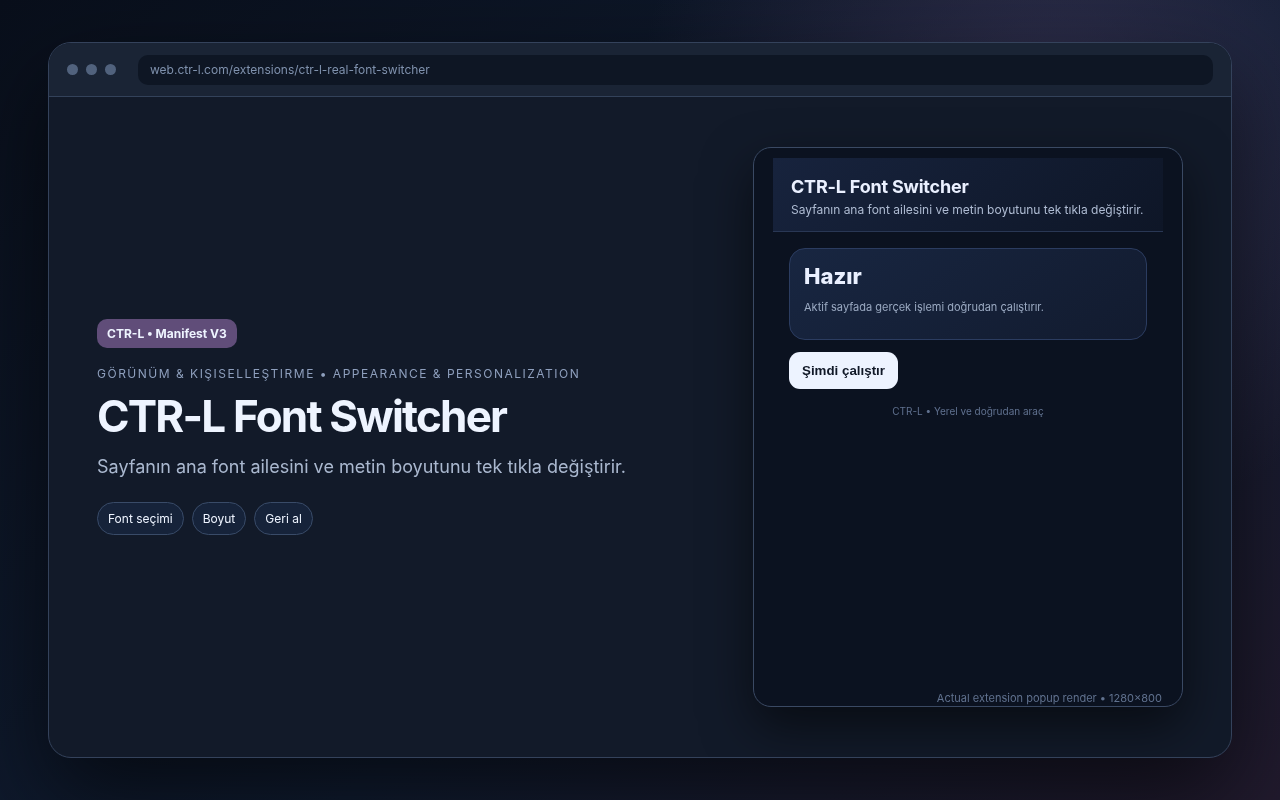
Task: Click the CTR-L • Manifest V3 badge
Action: (x=167, y=334)
